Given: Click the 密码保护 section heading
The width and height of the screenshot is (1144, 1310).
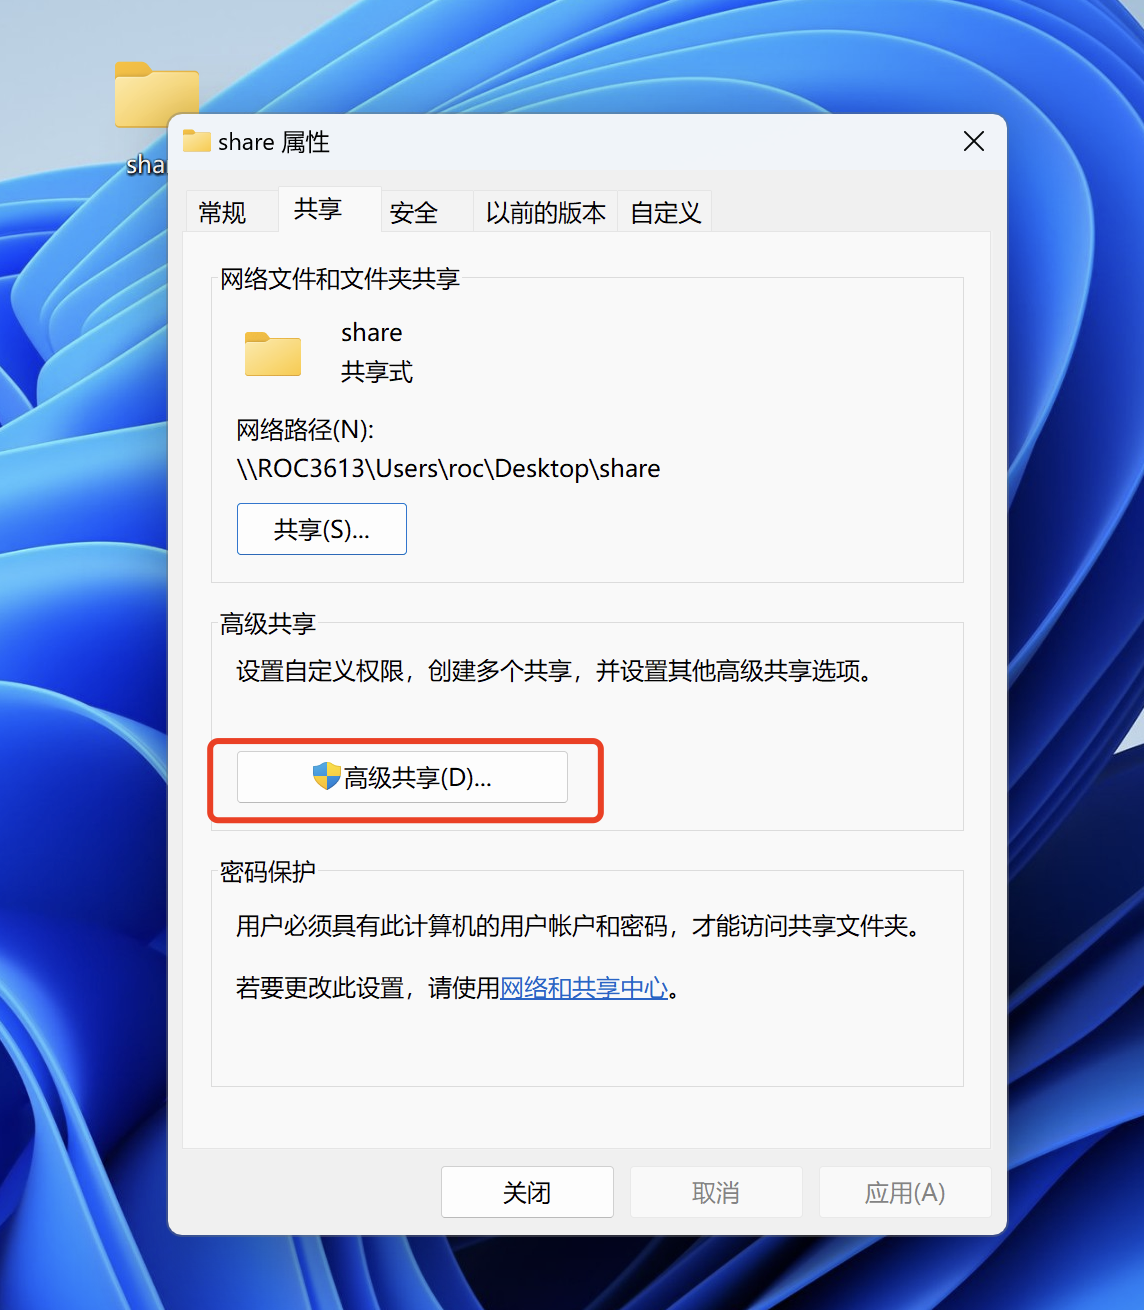Looking at the screenshot, I should pos(265,871).
